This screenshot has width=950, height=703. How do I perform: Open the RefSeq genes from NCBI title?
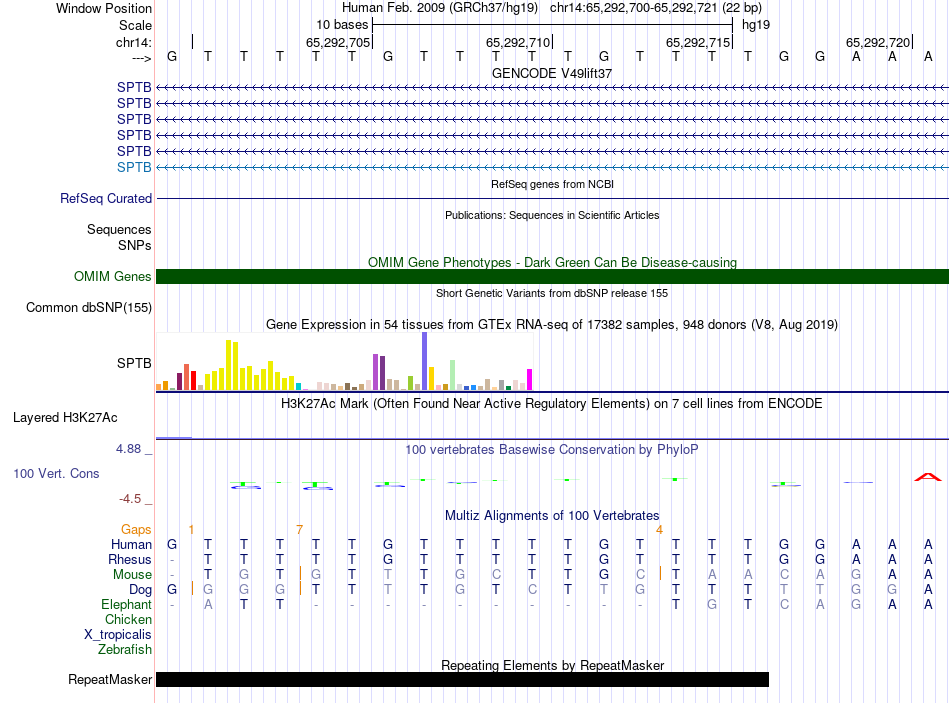click(x=552, y=184)
